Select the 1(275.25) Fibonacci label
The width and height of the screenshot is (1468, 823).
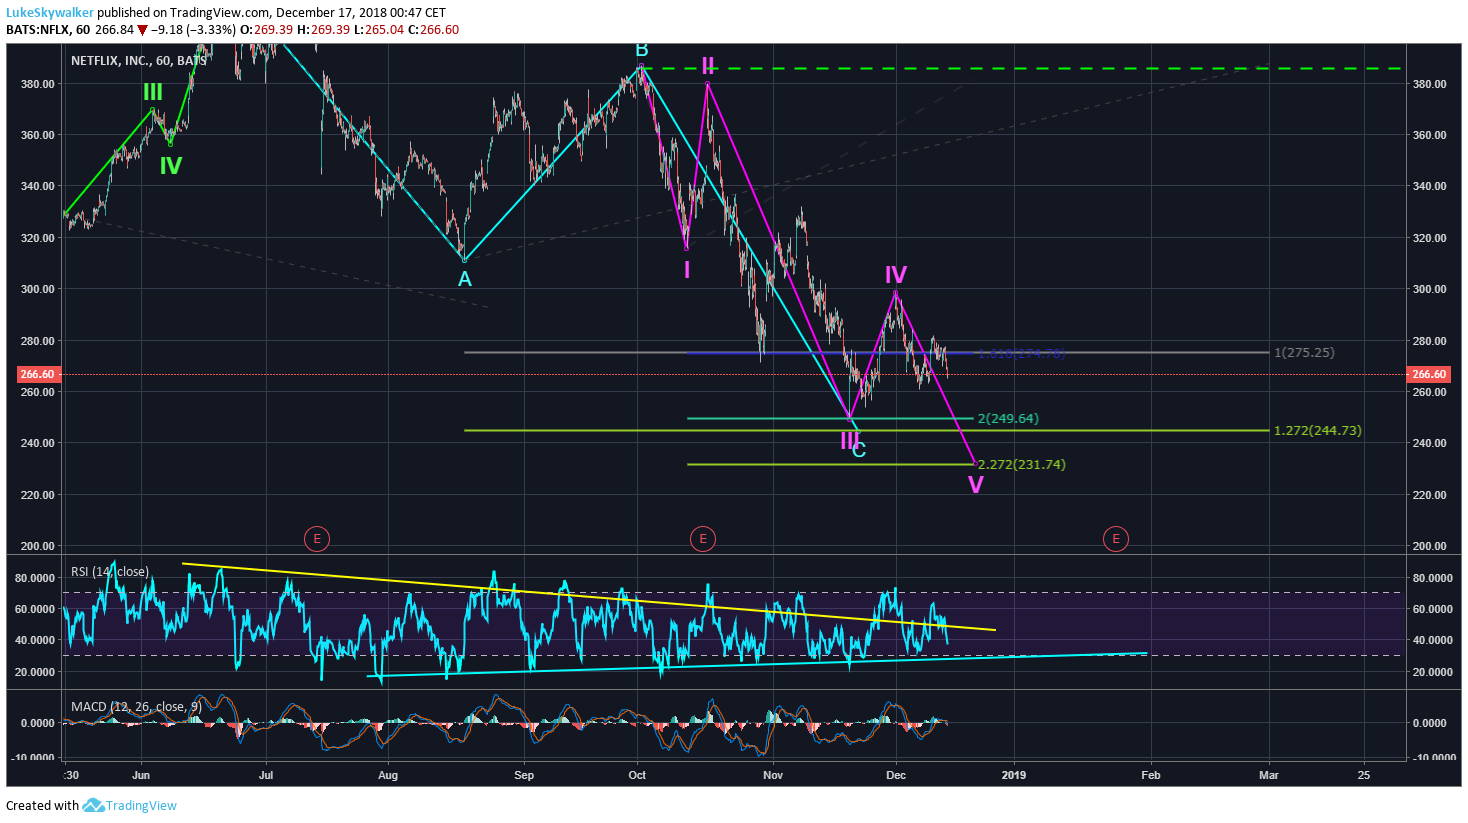[x=1304, y=353]
